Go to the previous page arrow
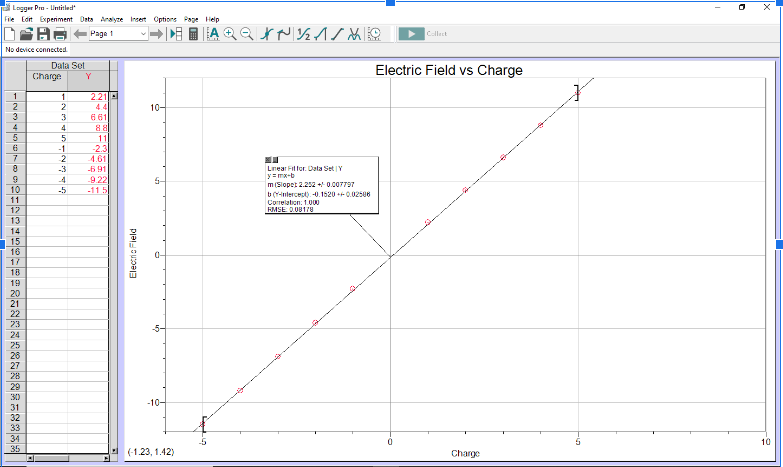 [x=80, y=34]
